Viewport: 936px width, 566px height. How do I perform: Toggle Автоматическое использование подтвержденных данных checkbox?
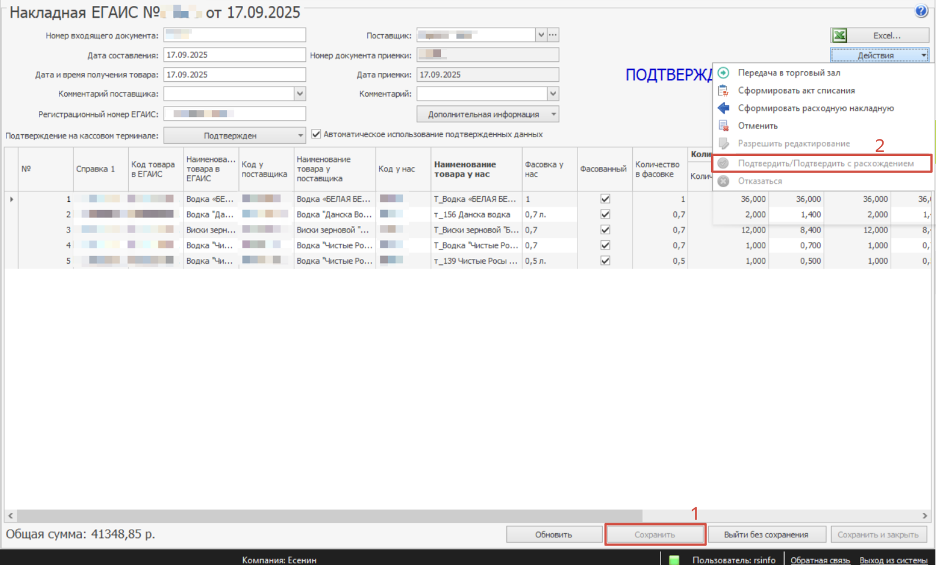(316, 134)
